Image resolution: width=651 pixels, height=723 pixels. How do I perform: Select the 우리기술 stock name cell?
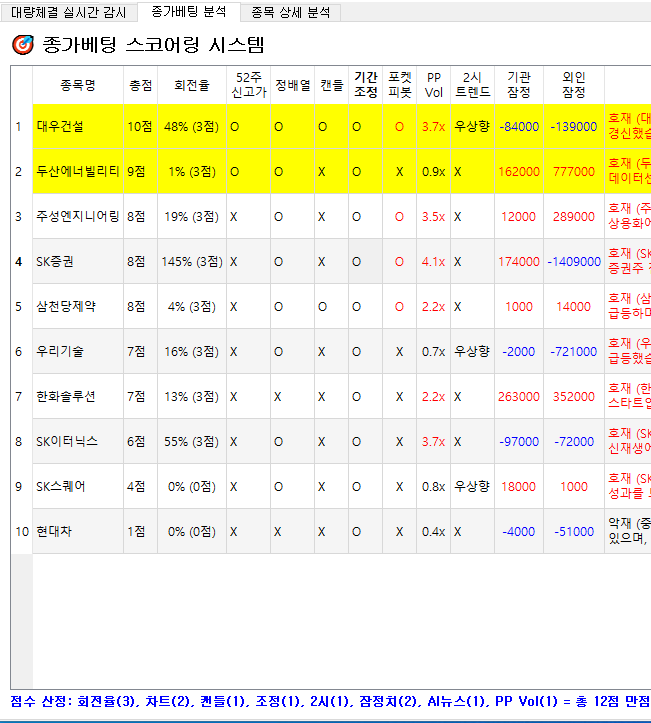coord(78,351)
